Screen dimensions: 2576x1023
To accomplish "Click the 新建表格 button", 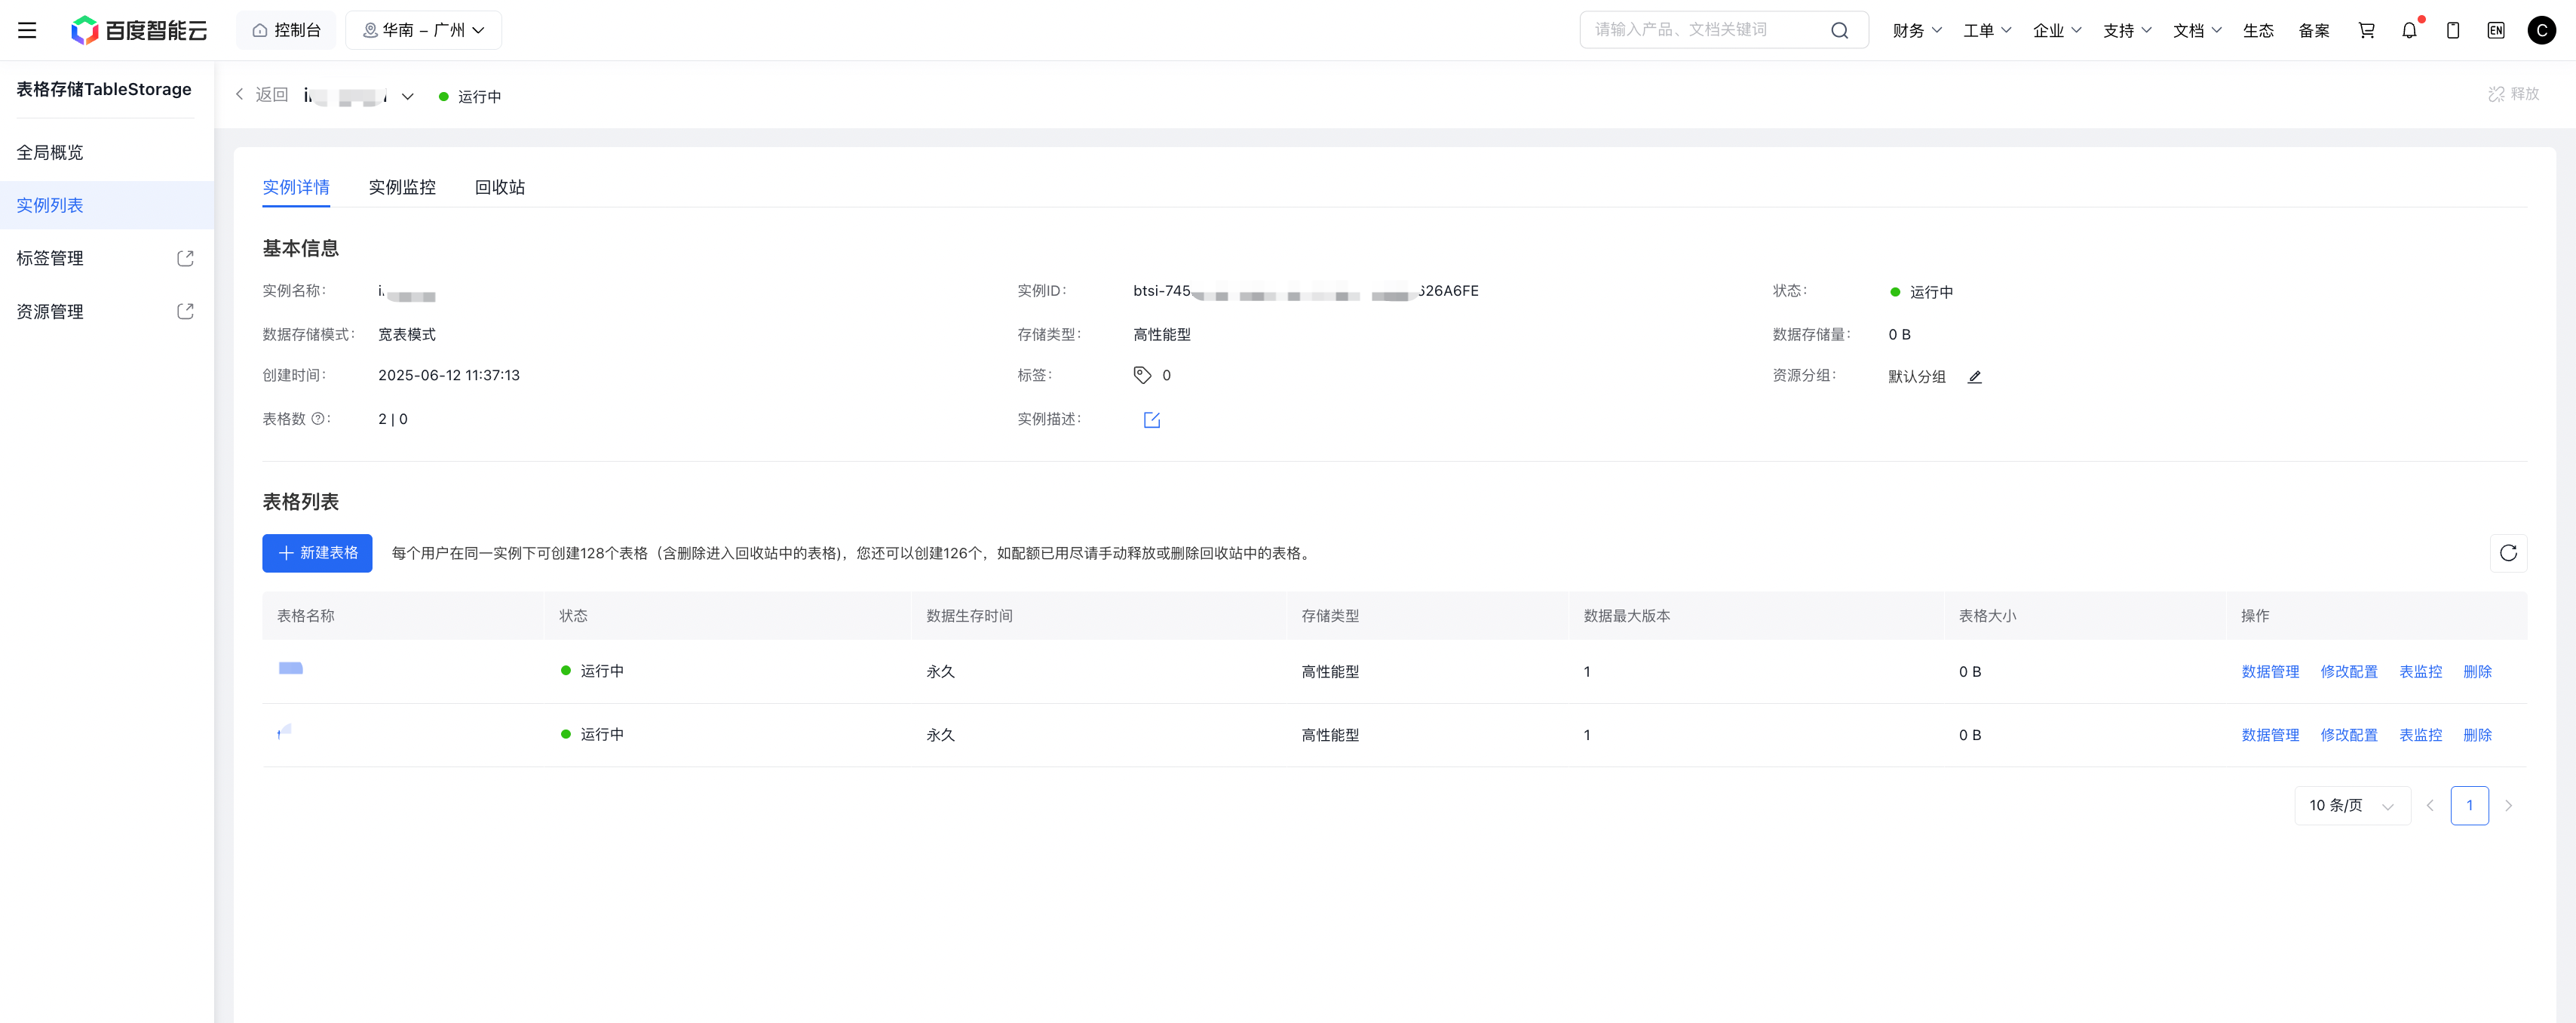I will [x=317, y=553].
